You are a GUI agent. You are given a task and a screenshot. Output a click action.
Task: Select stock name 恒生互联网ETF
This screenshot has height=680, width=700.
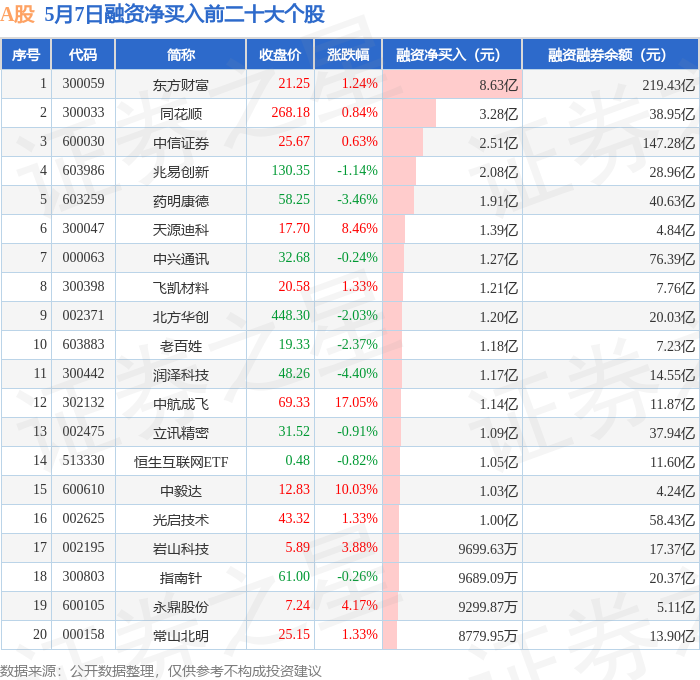181,462
